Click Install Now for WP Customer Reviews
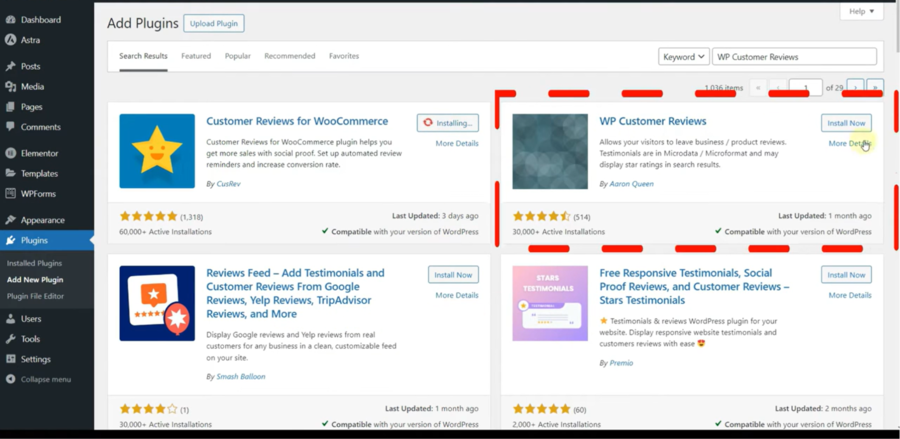 846,123
